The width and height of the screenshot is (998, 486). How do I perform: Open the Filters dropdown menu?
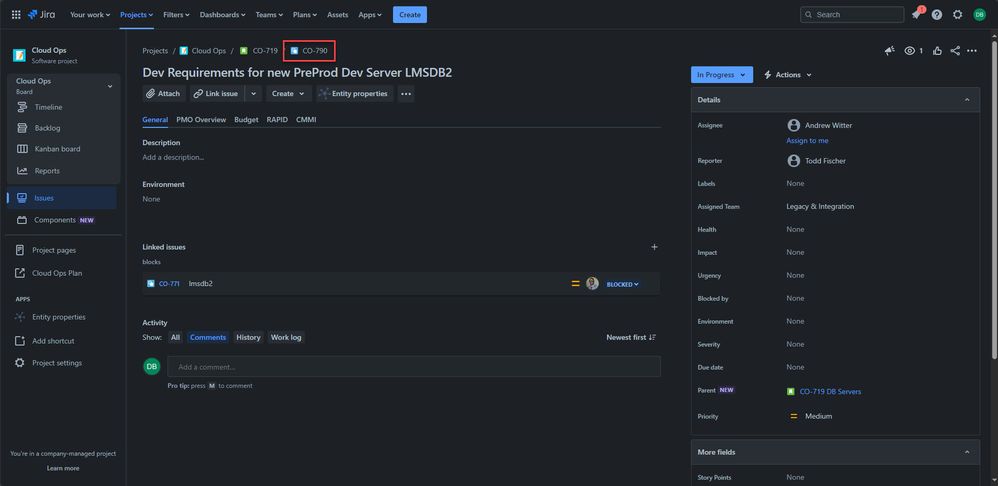pos(177,15)
